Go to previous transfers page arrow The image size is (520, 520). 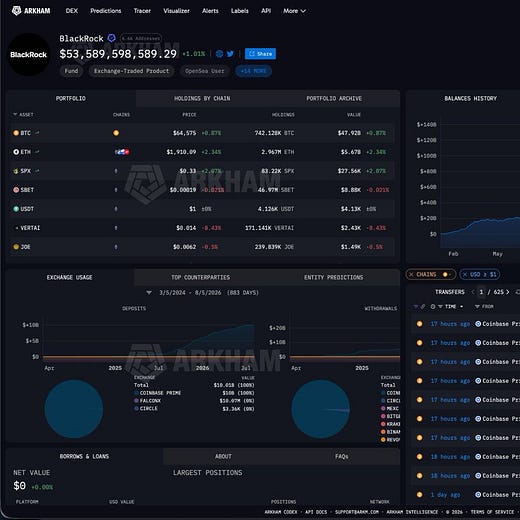(x=473, y=292)
